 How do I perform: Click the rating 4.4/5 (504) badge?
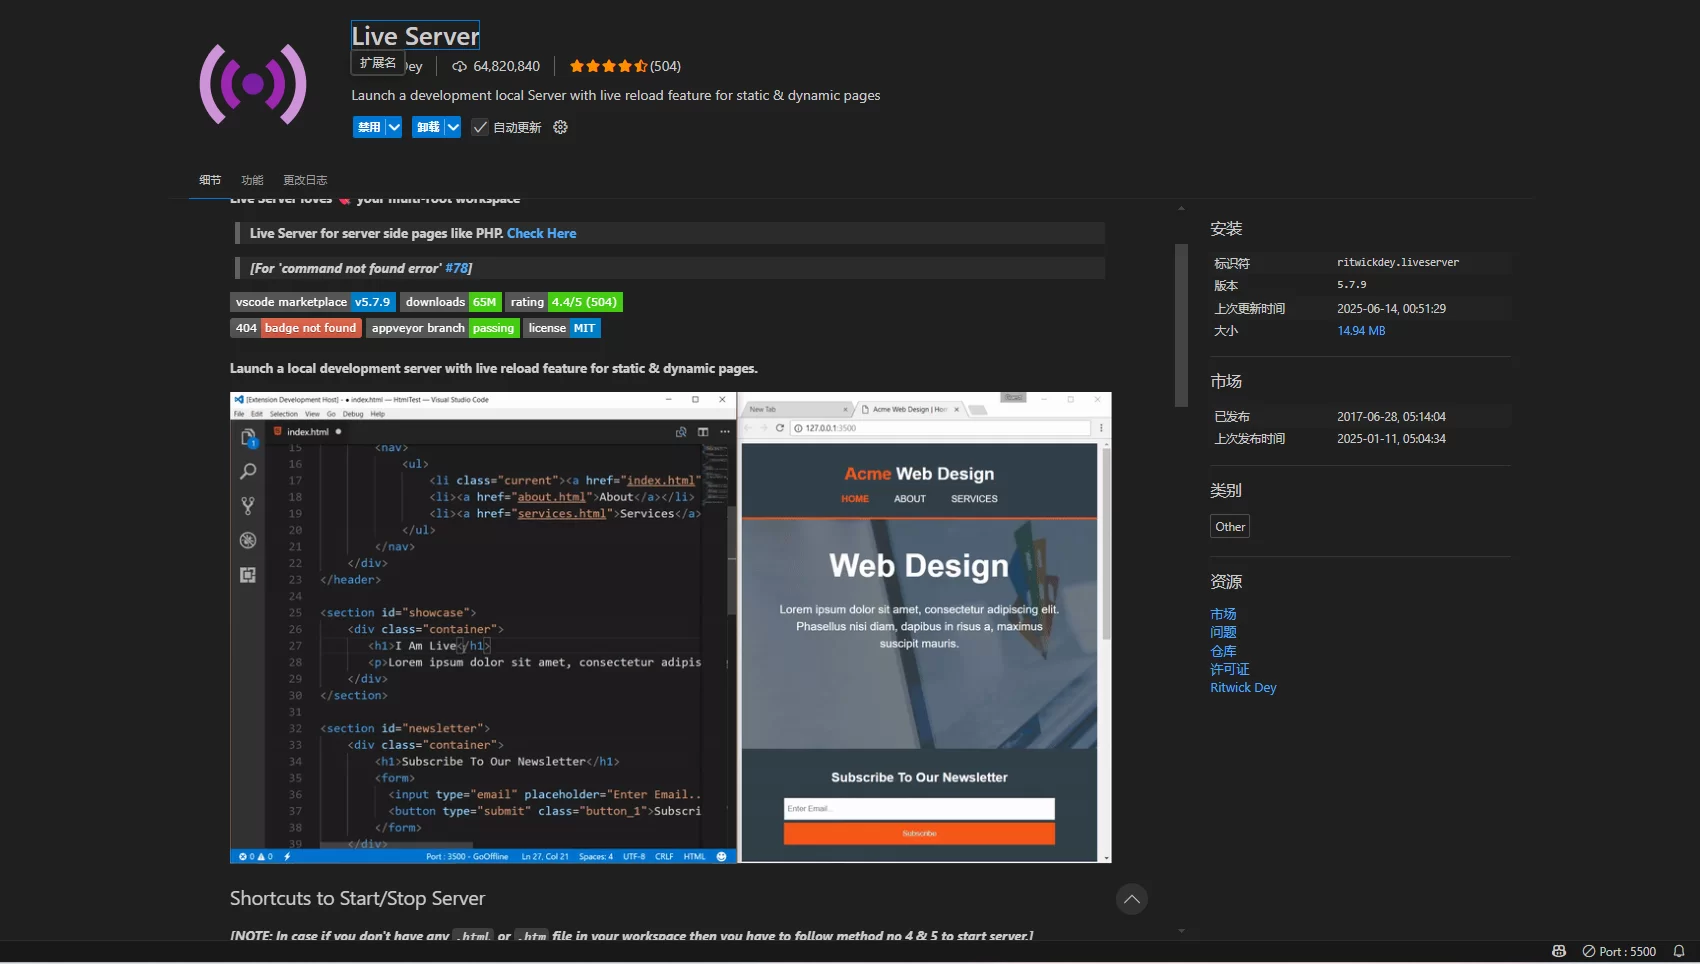click(x=564, y=302)
